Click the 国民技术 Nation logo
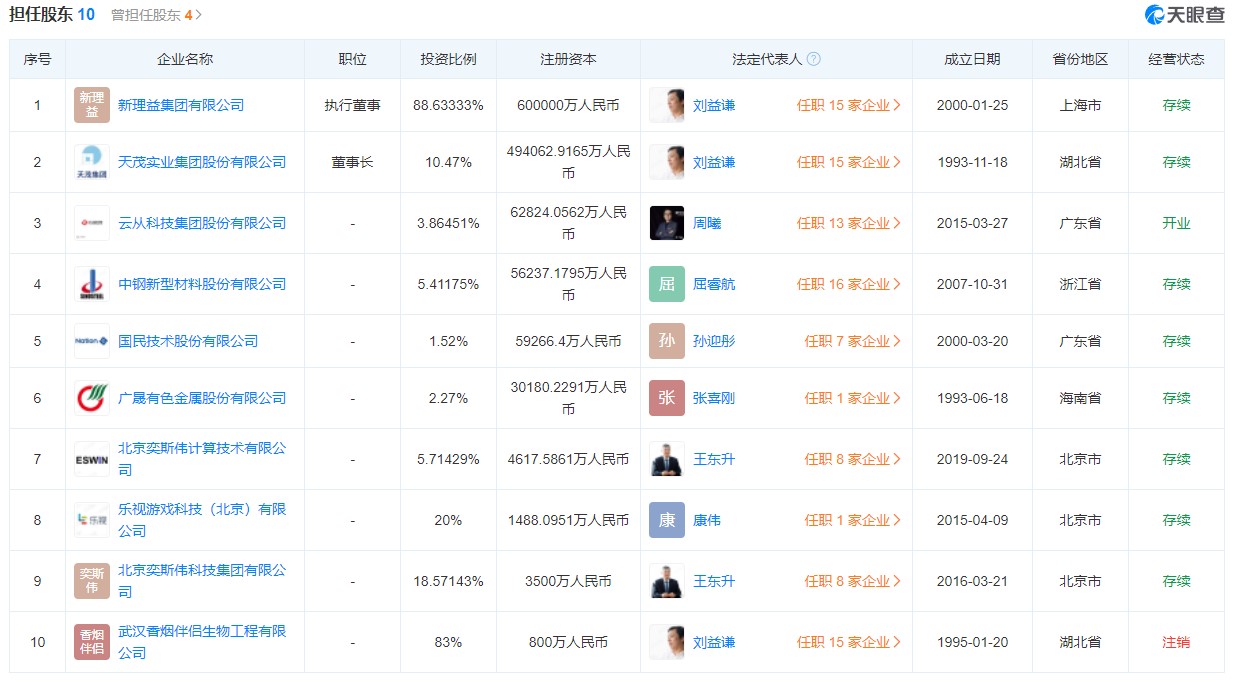The width and height of the screenshot is (1239, 693). point(92,341)
